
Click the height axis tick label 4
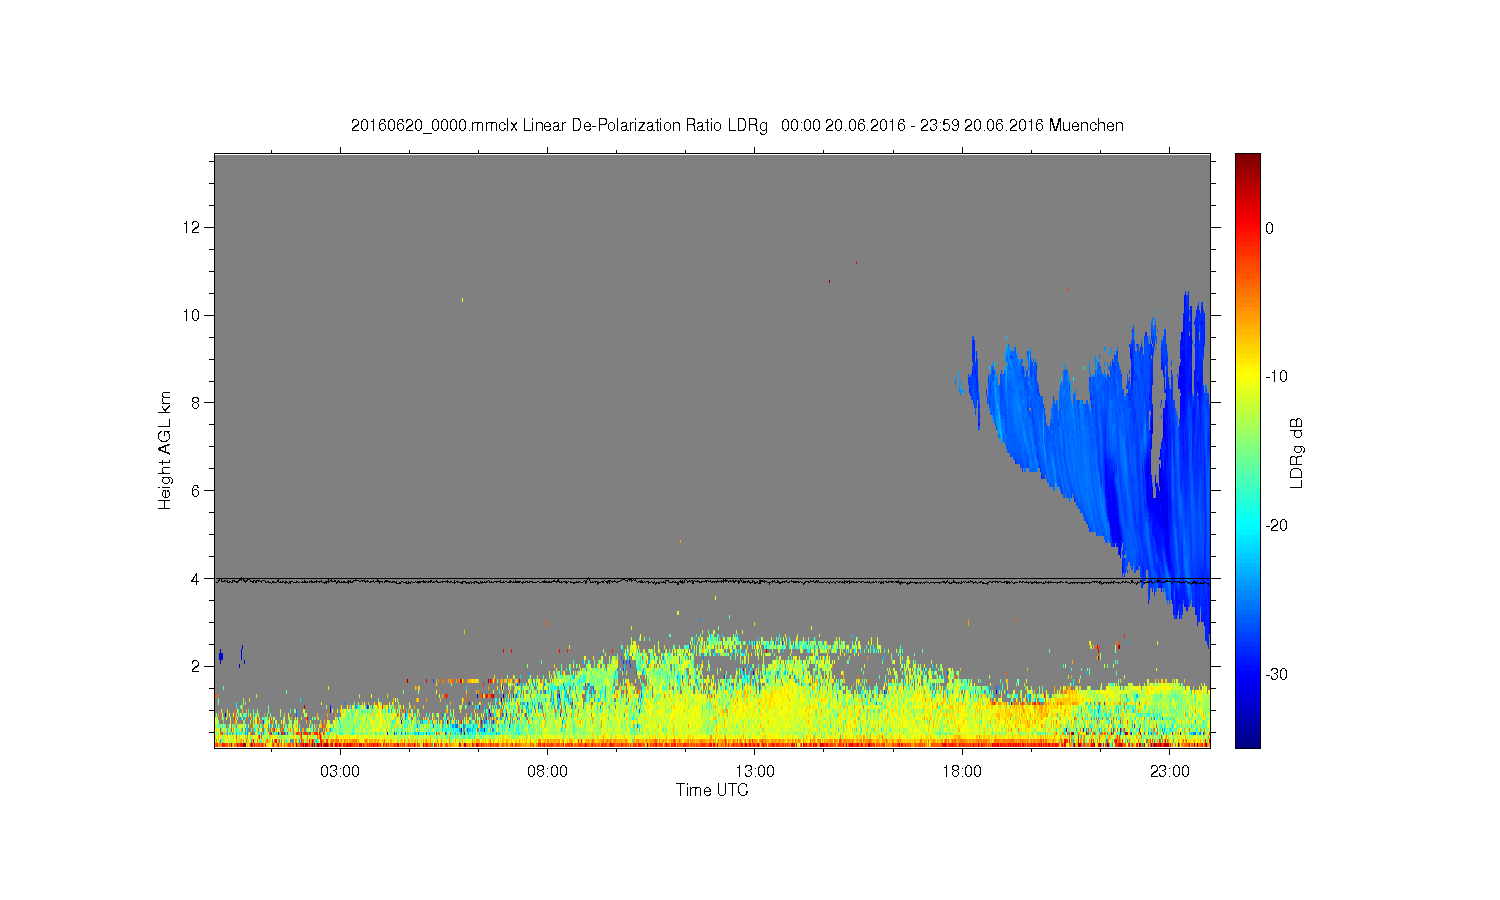click(x=196, y=578)
